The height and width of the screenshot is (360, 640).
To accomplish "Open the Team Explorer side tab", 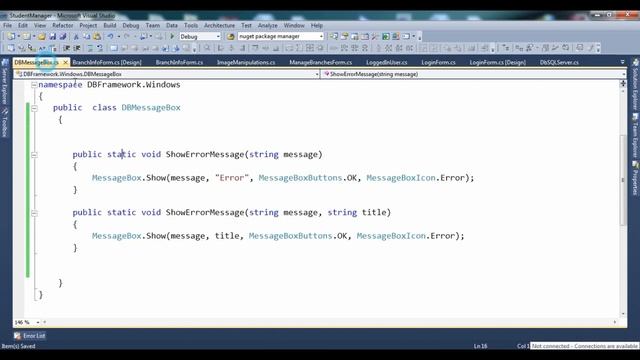I will (x=635, y=136).
